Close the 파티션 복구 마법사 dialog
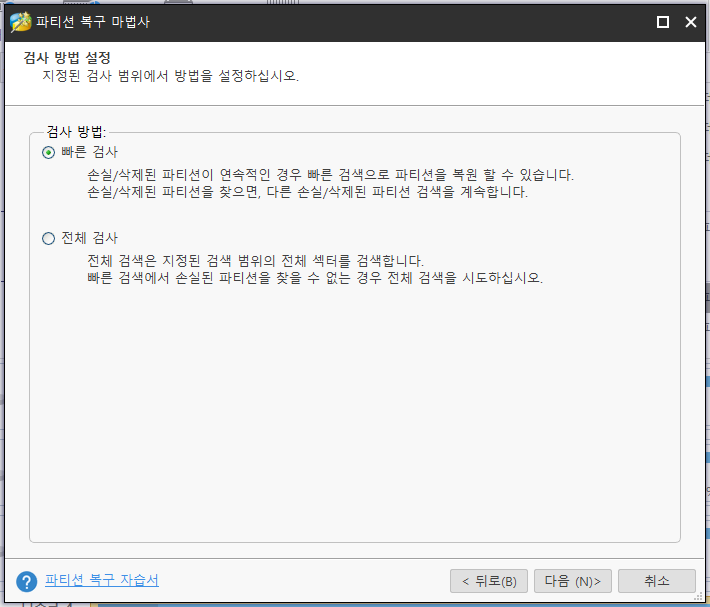This screenshot has width=710, height=607. click(691, 22)
